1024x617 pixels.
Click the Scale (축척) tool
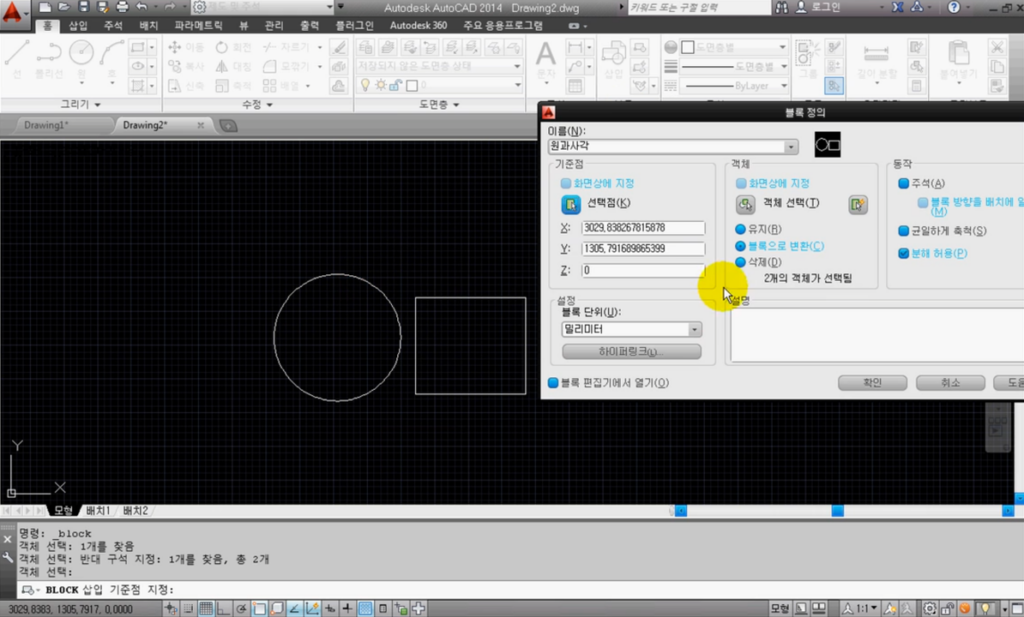[x=233, y=86]
